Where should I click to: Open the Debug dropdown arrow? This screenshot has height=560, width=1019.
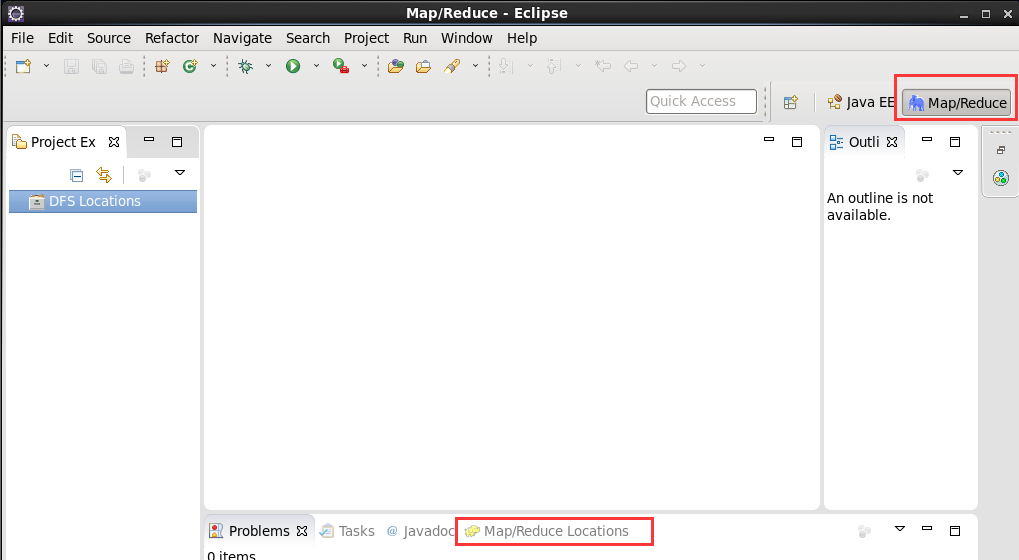[x=268, y=66]
